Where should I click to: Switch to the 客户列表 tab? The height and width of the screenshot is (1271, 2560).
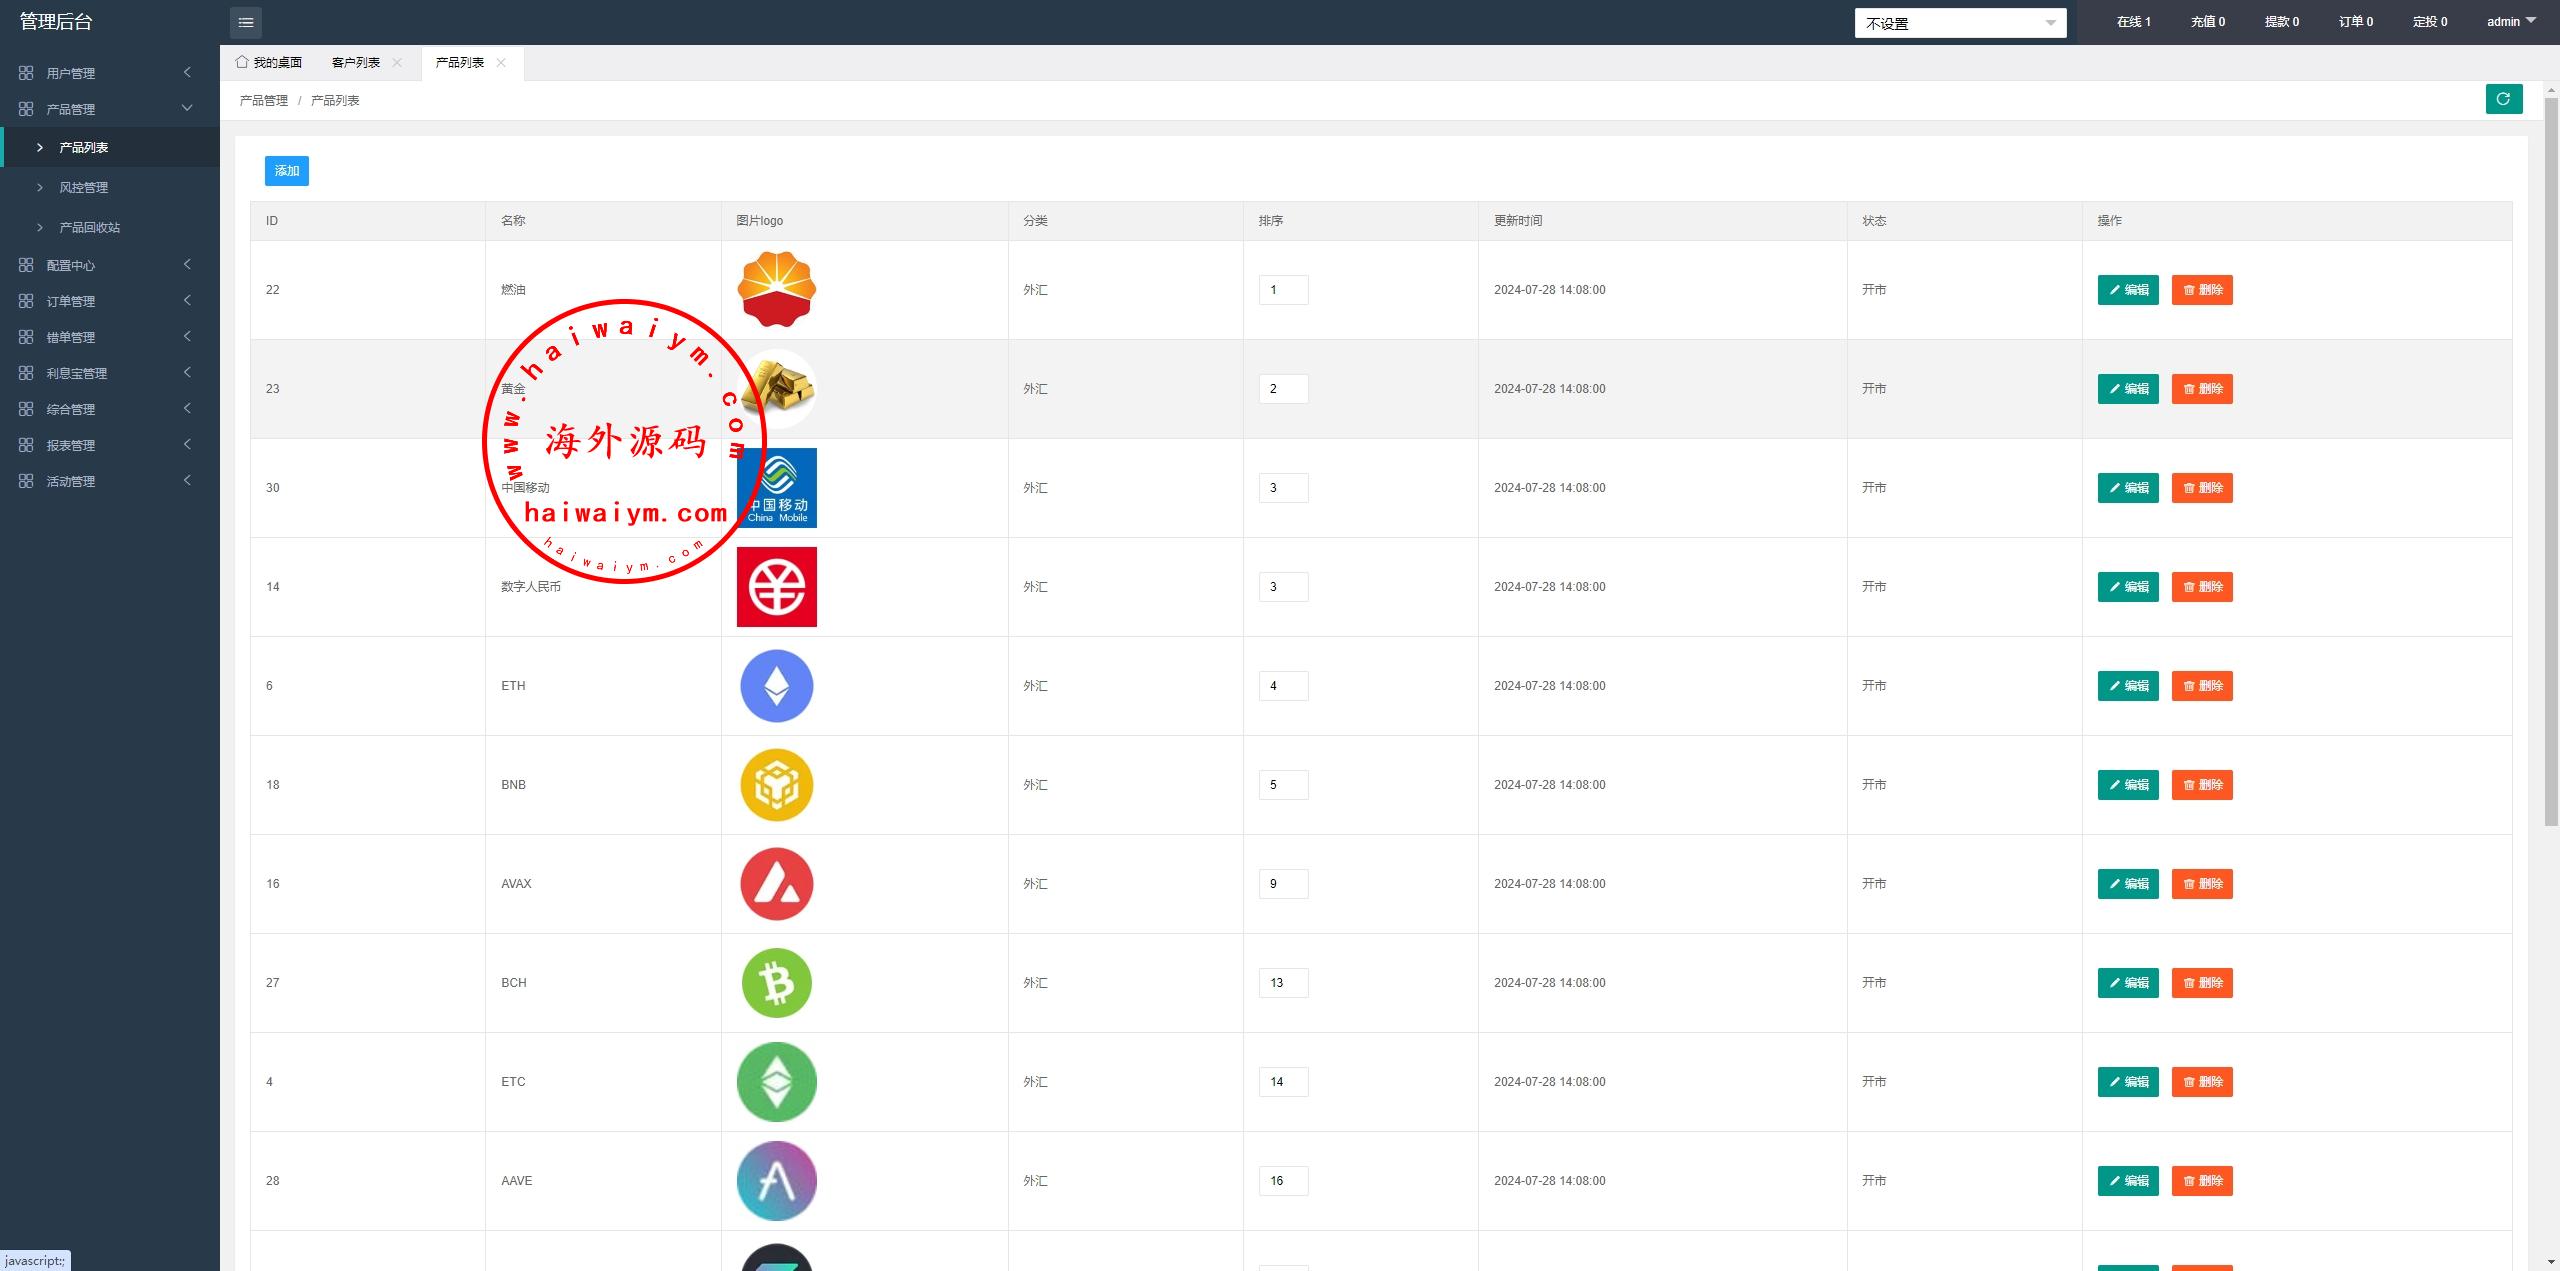coord(356,63)
